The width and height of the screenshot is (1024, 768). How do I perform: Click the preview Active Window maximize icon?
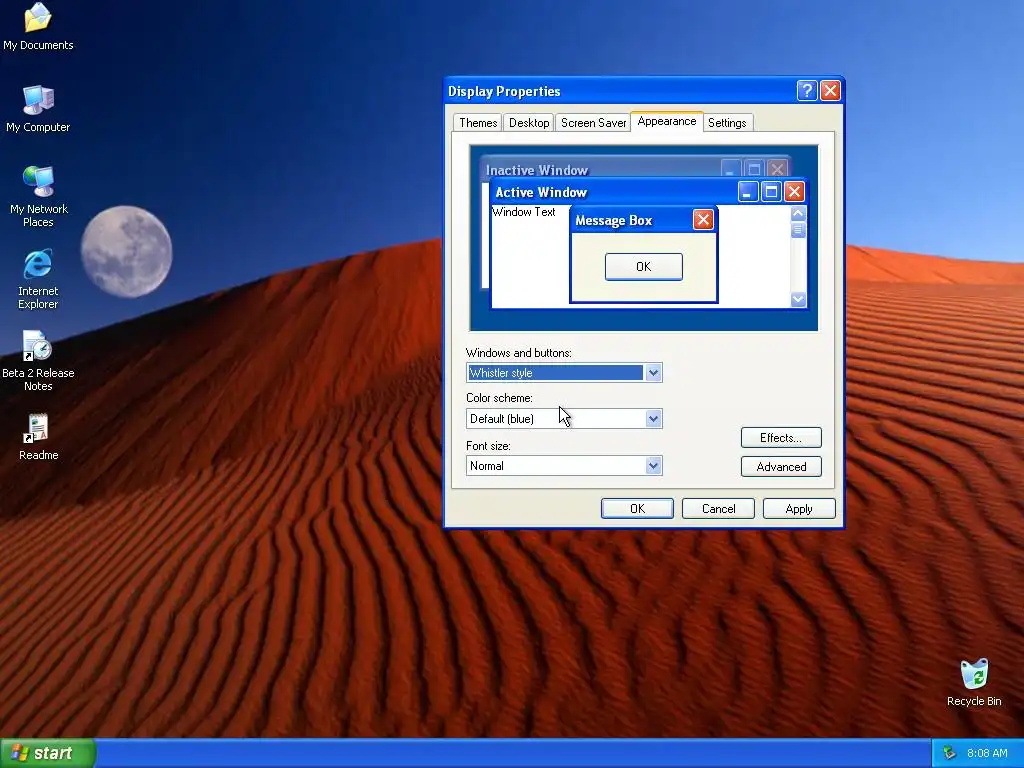tap(771, 192)
